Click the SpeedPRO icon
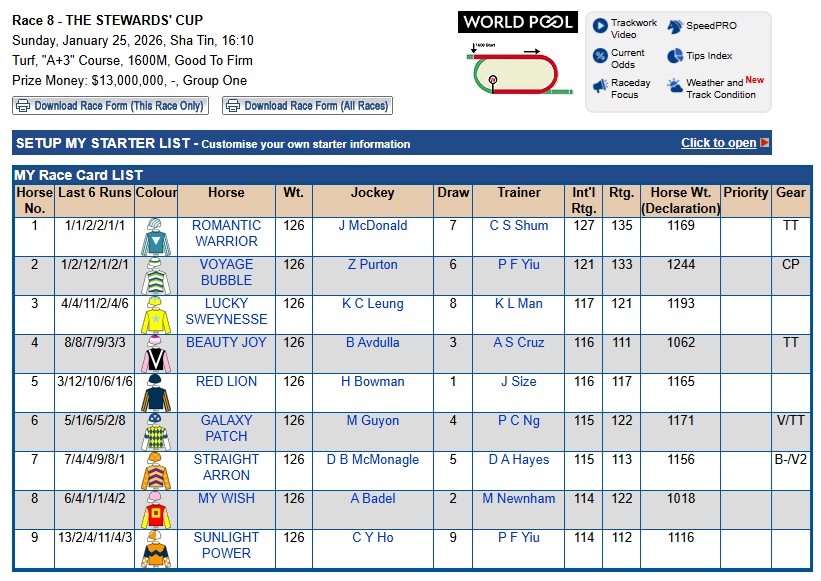The width and height of the screenshot is (821, 581). pyautogui.click(x=675, y=27)
